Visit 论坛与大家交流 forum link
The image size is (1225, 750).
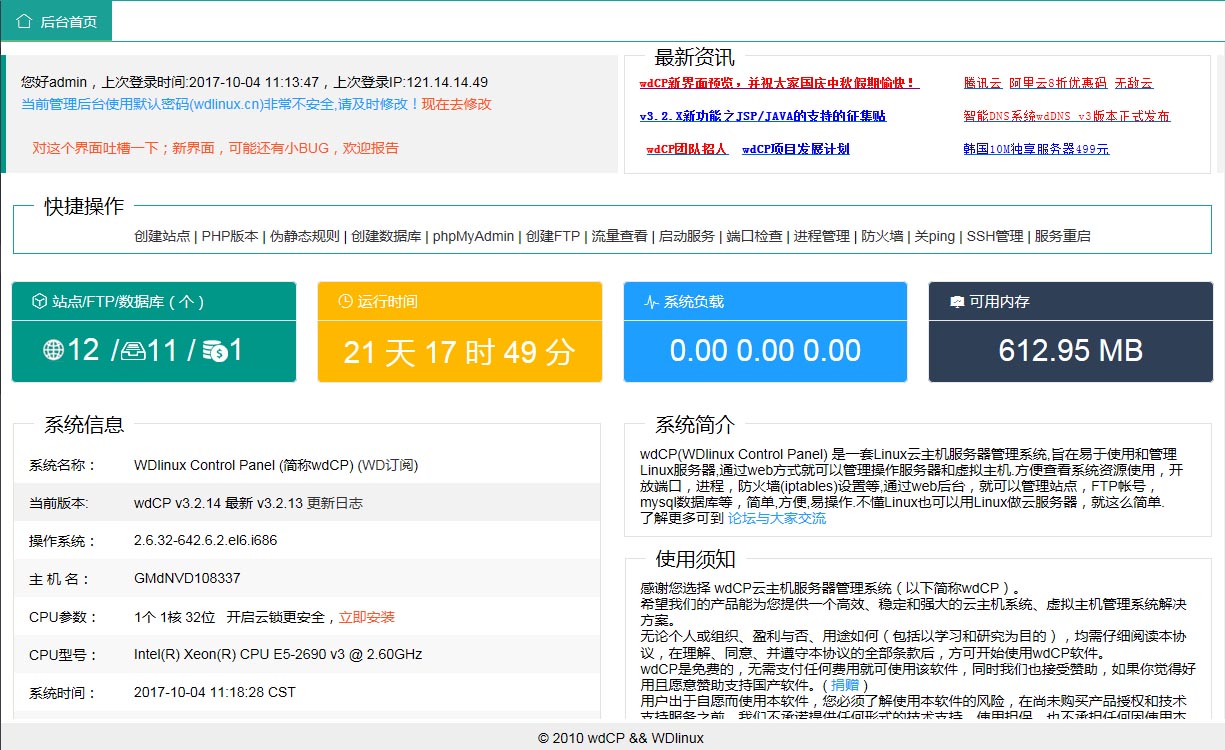[777, 518]
